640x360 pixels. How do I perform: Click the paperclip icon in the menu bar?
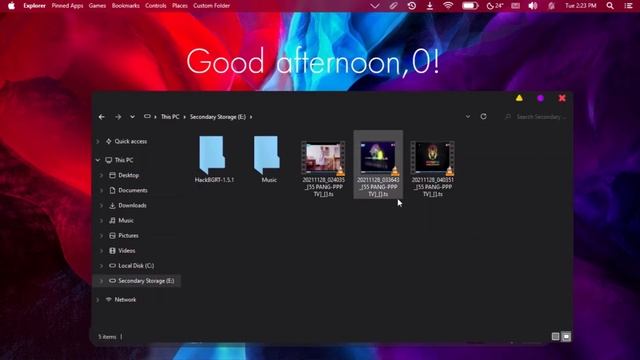pos(393,6)
